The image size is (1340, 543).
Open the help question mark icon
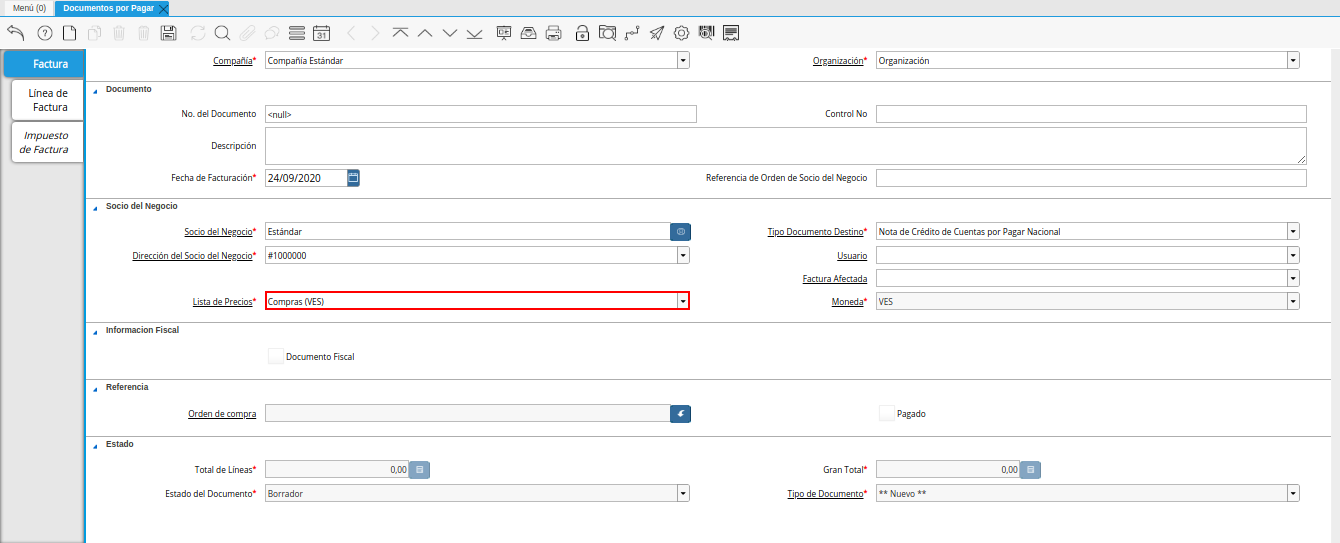click(x=44, y=33)
